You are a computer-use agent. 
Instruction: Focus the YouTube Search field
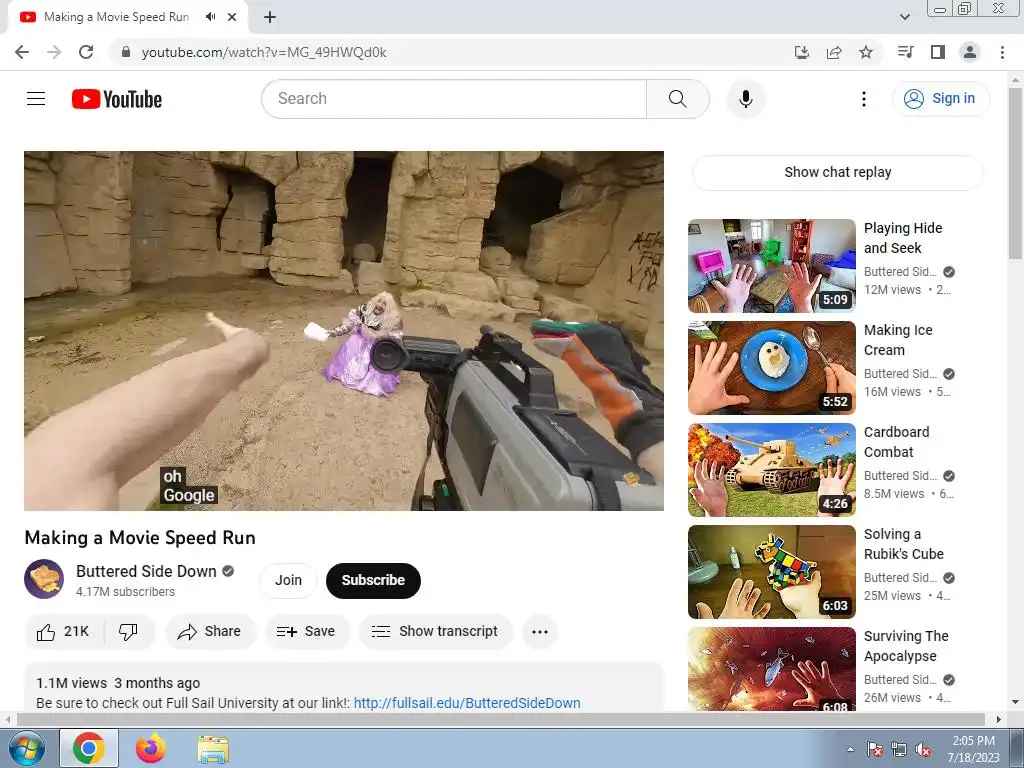pyautogui.click(x=455, y=99)
